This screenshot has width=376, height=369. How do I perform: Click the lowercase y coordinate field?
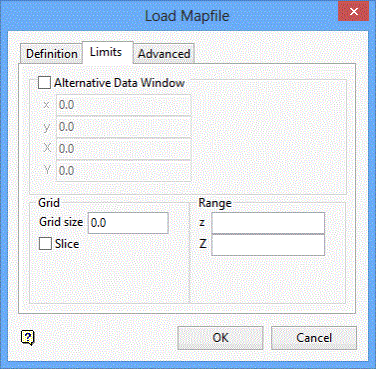coord(124,127)
